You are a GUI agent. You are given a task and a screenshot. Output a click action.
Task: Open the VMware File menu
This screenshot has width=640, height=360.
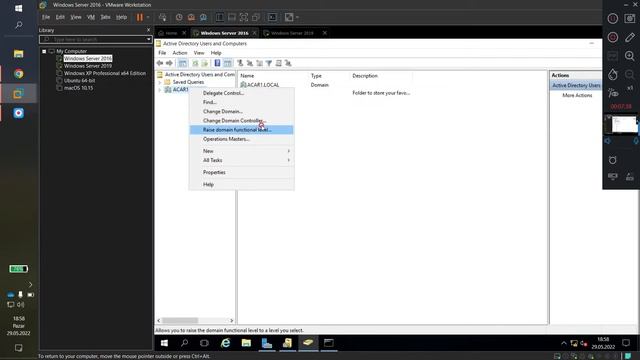pos(46,17)
